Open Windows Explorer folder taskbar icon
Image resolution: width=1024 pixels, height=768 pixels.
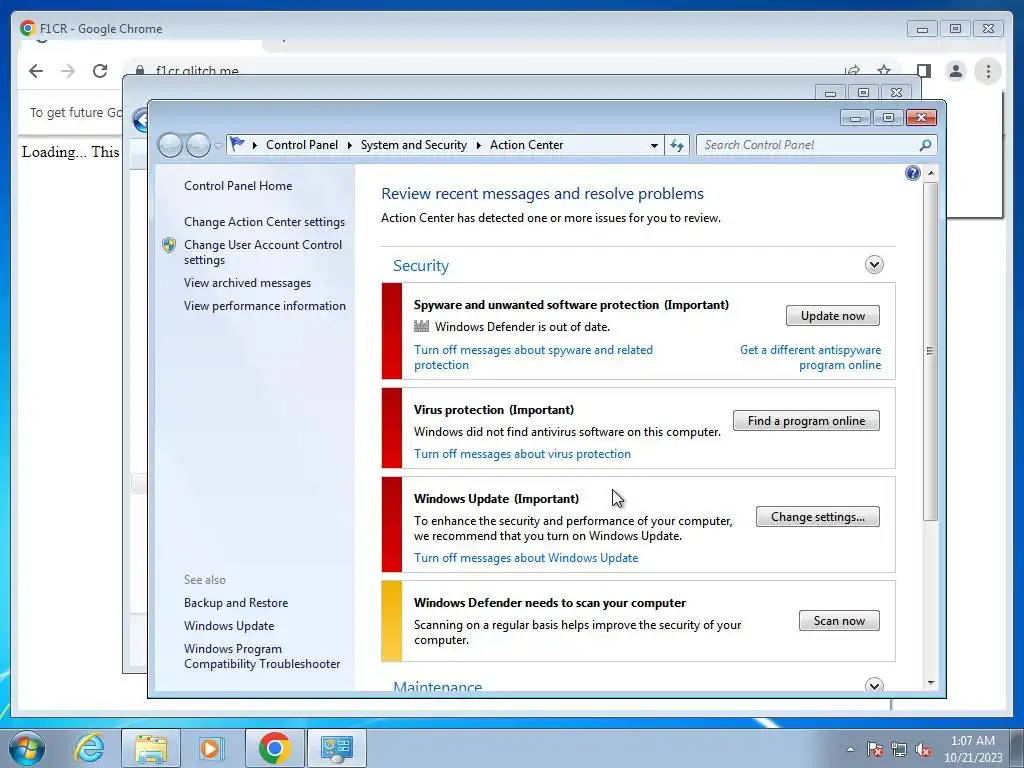tap(150, 748)
